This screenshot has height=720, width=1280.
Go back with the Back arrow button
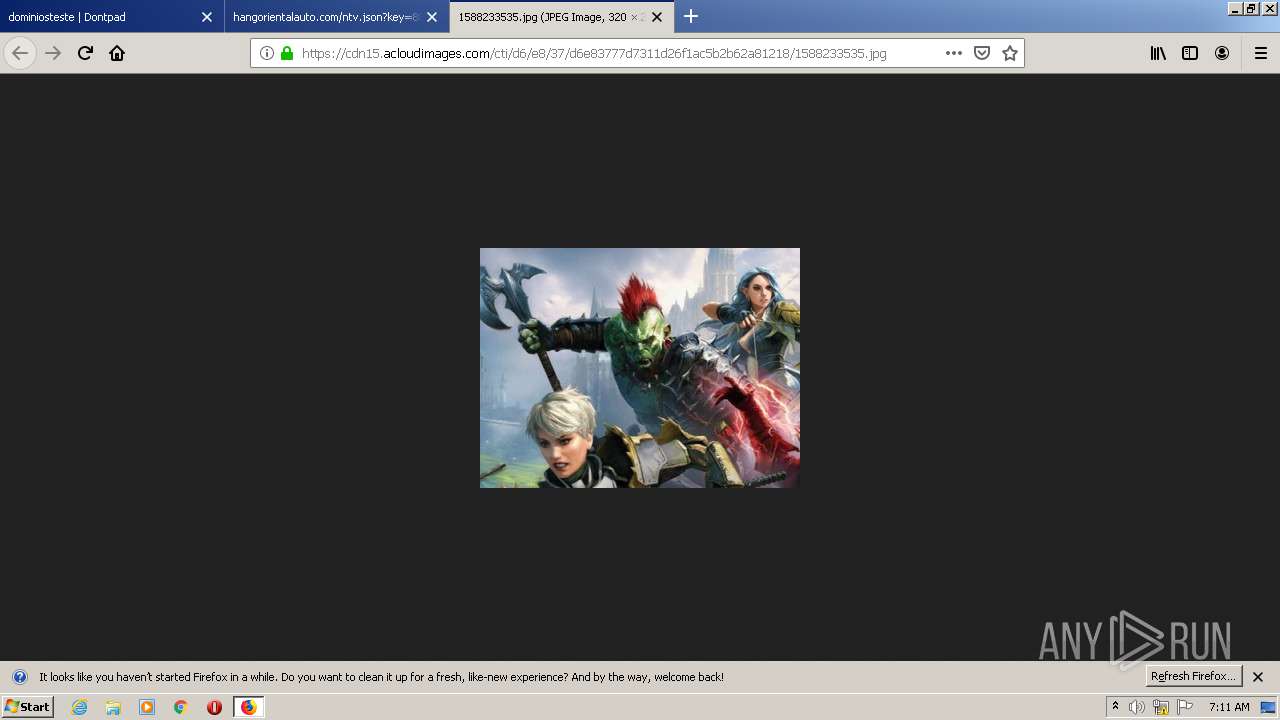click(x=20, y=53)
